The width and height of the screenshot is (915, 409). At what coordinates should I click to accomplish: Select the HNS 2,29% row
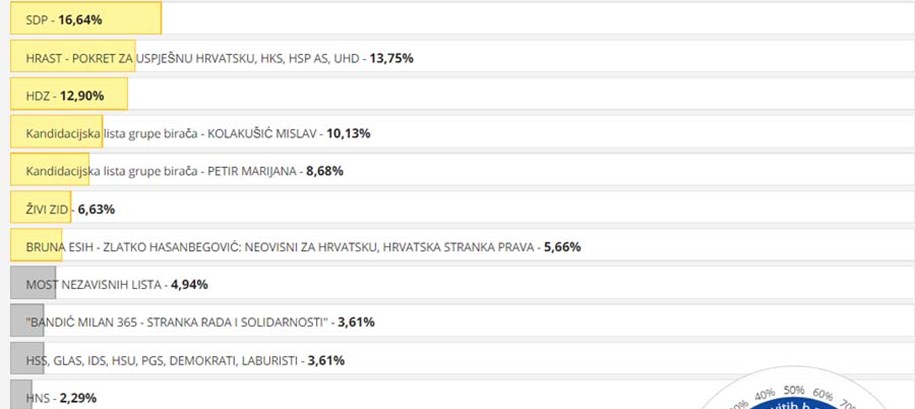click(462, 394)
